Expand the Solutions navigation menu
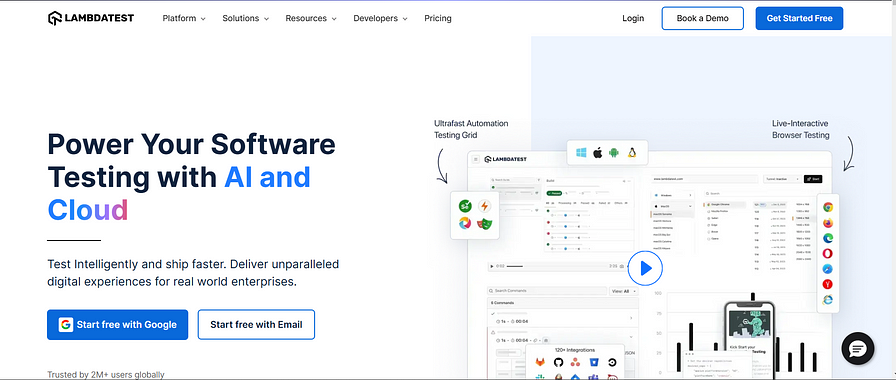The image size is (896, 380). (245, 18)
